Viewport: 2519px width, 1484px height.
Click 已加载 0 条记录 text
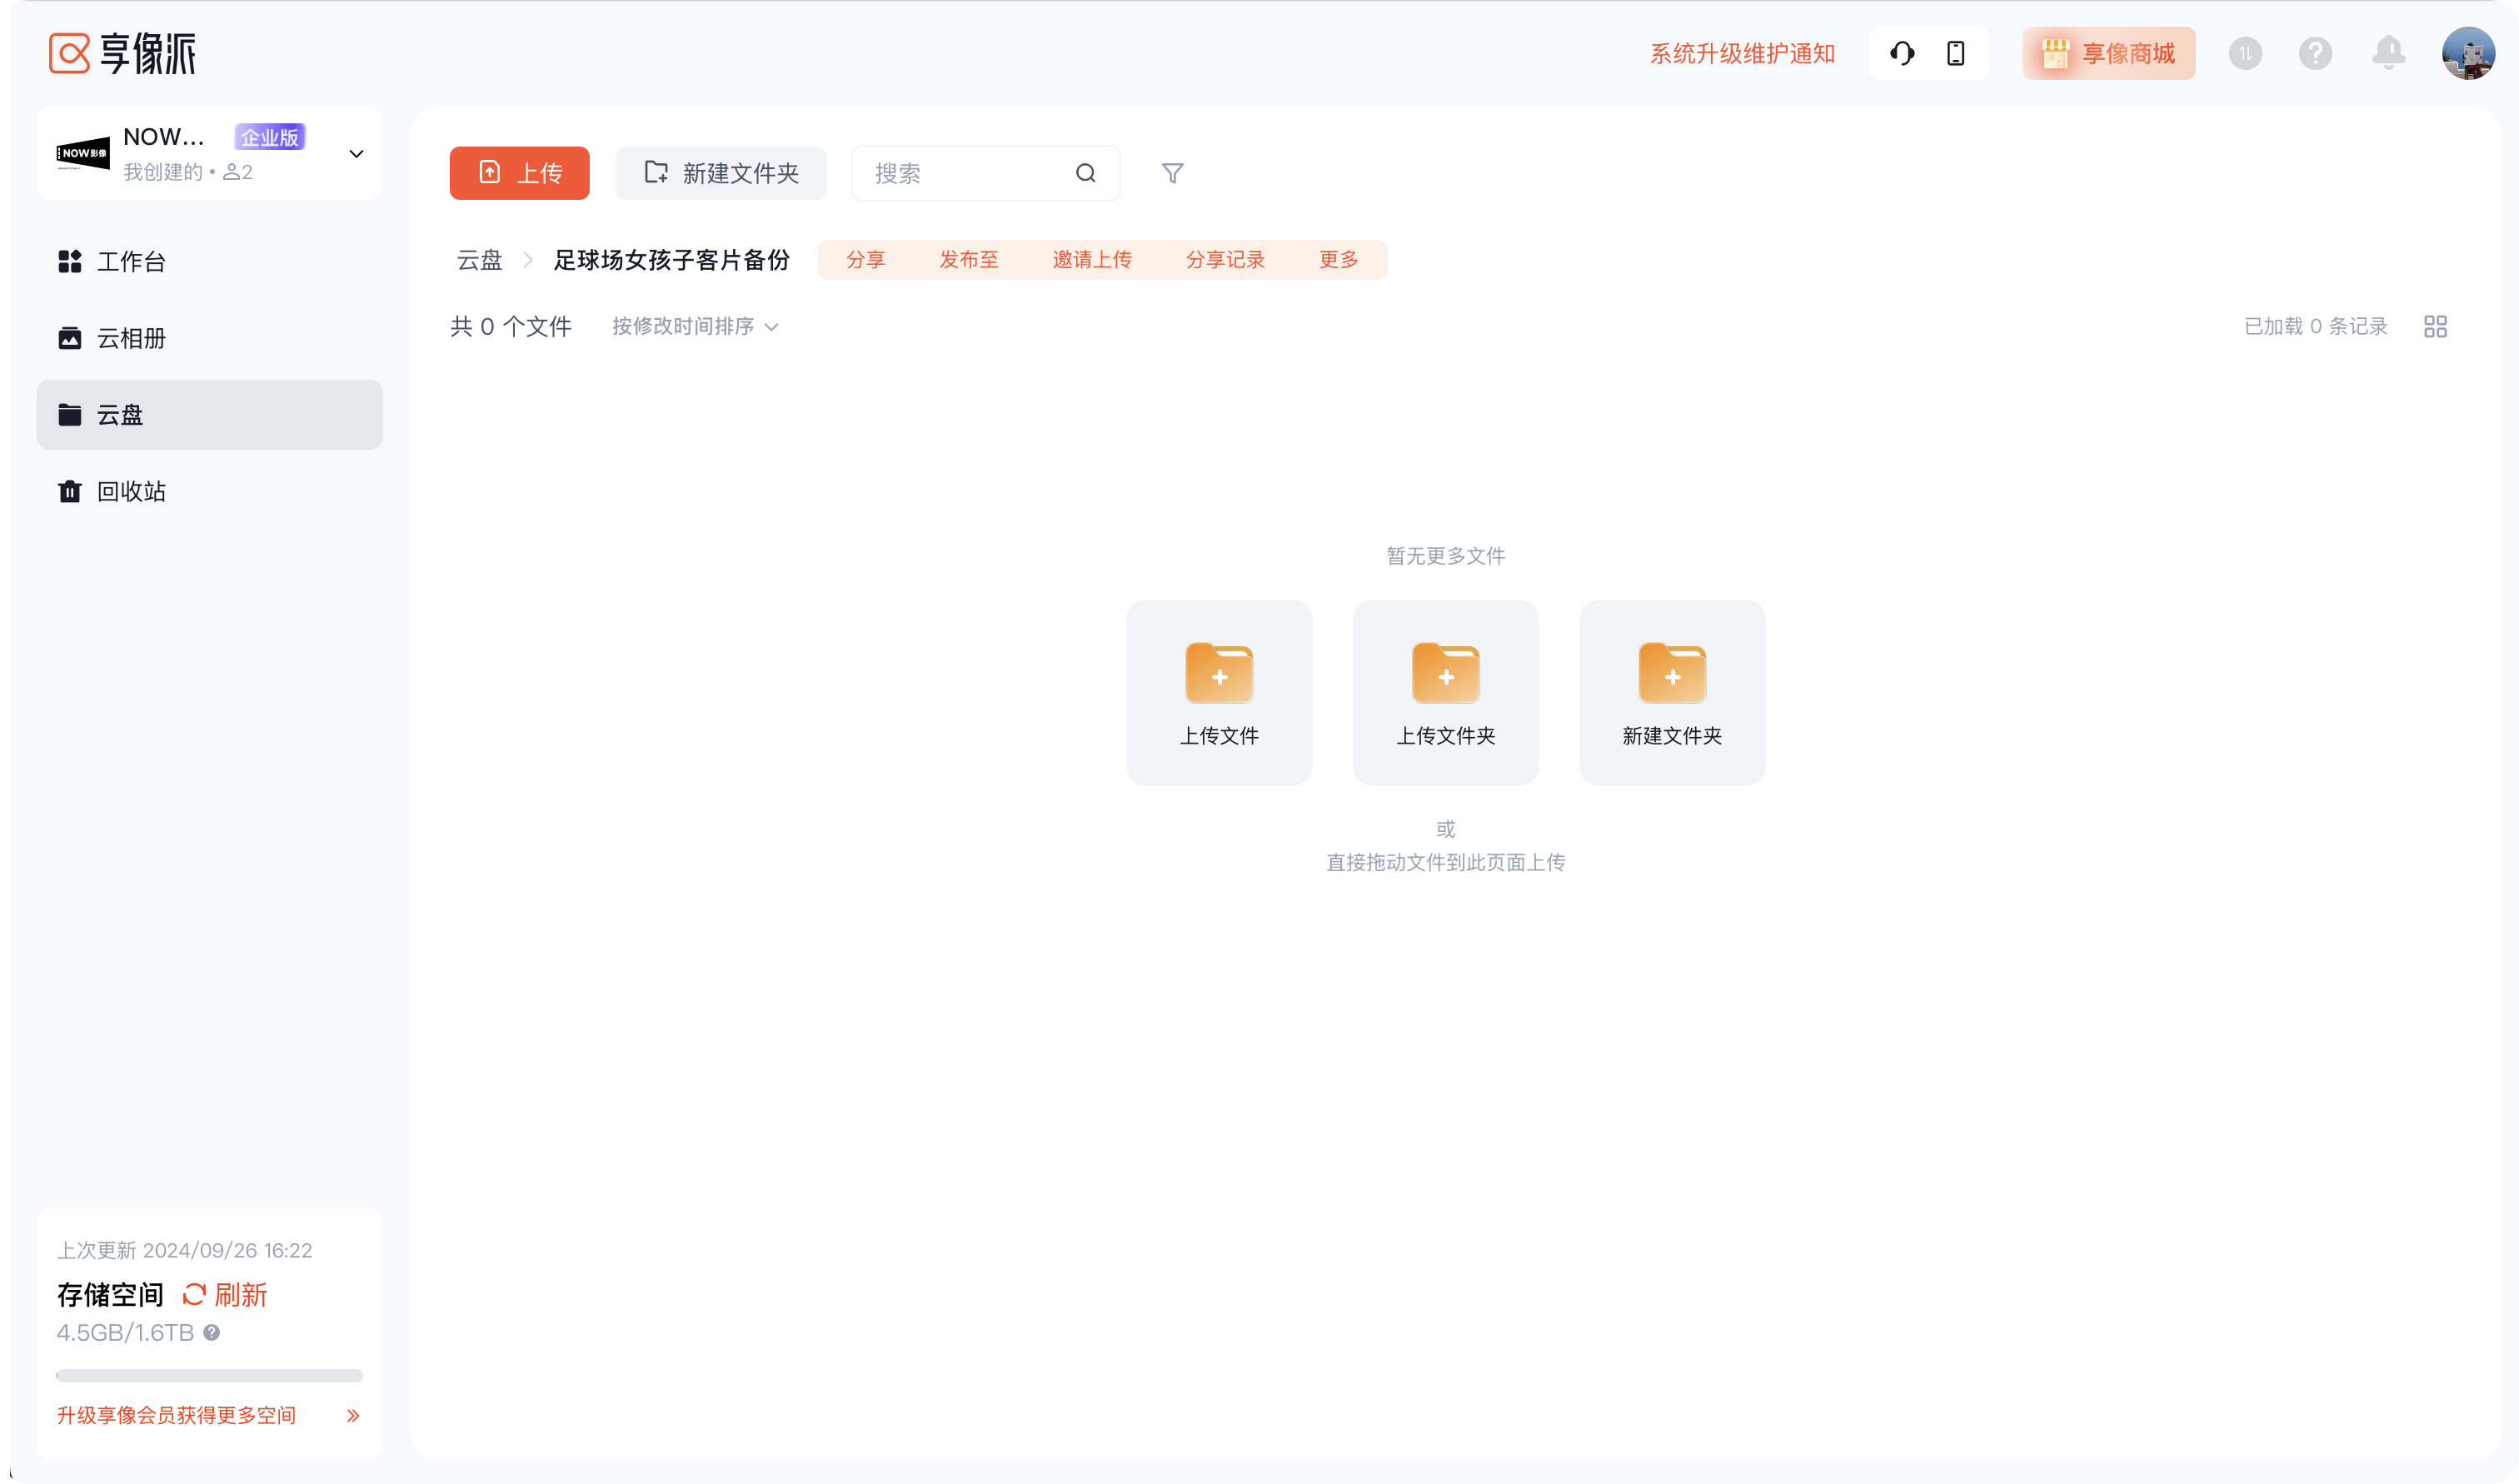pos(2315,326)
